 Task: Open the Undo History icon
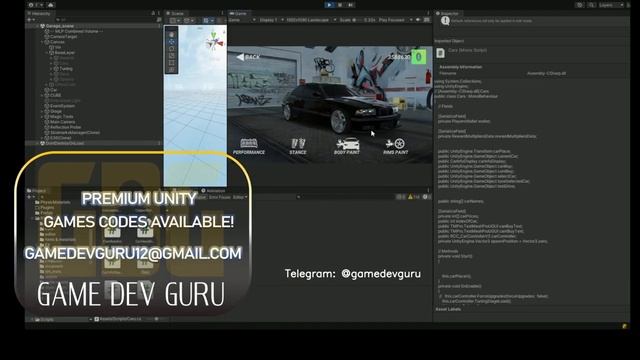(x=580, y=5)
